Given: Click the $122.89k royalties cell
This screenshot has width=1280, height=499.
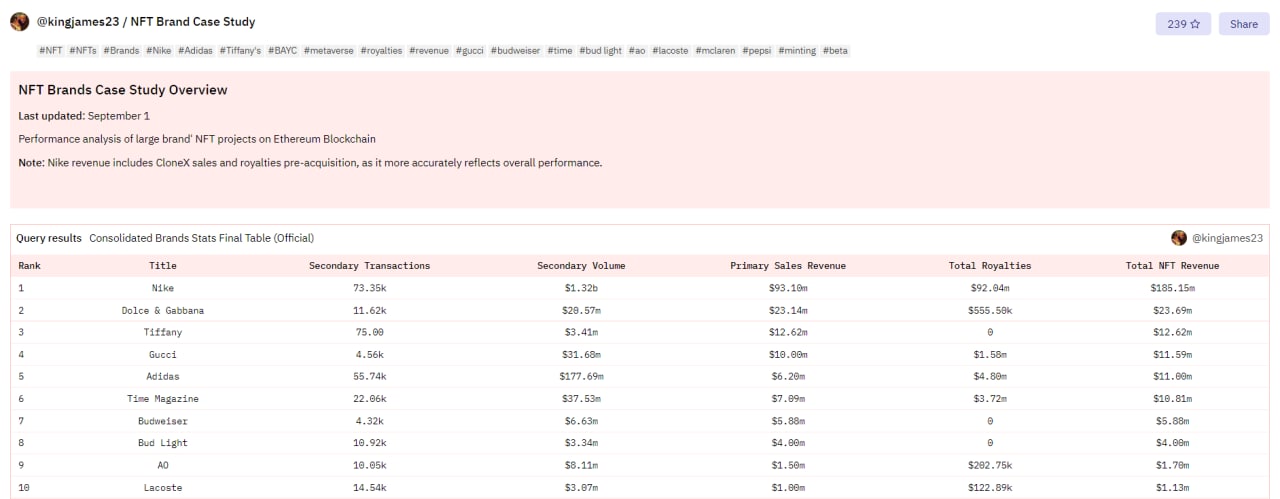Looking at the screenshot, I should [x=990, y=487].
